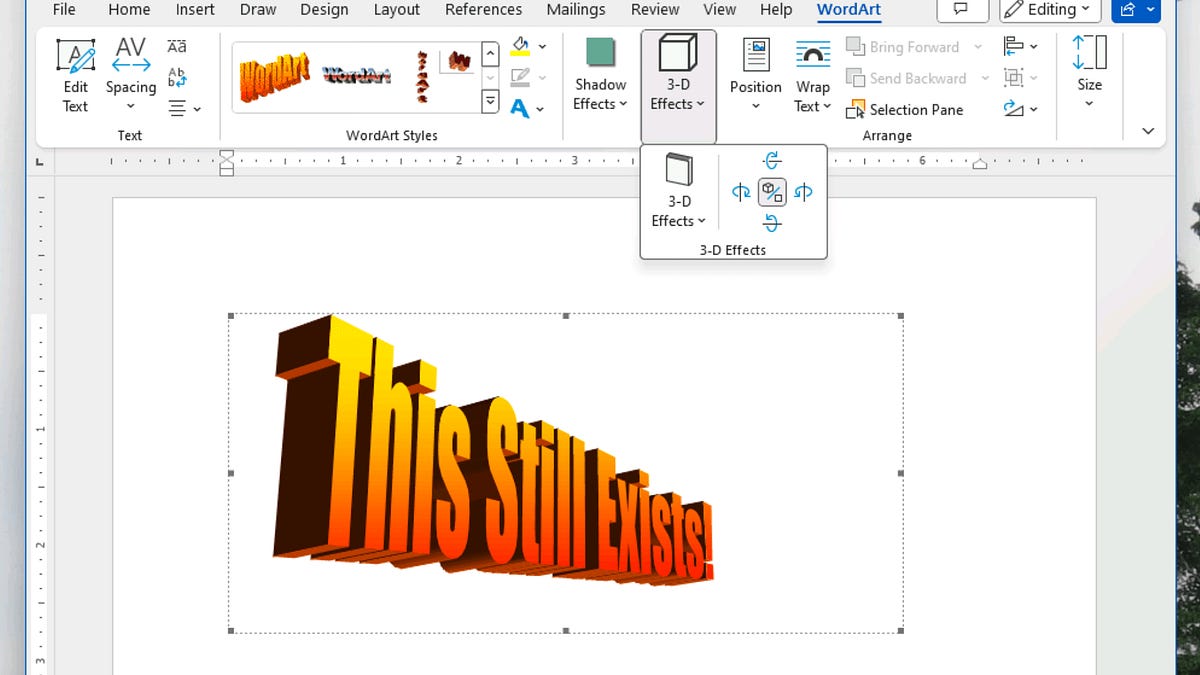Screen dimensions: 1200x675
Task: Apply the Shape Fill paint bucket
Action: tap(520, 47)
